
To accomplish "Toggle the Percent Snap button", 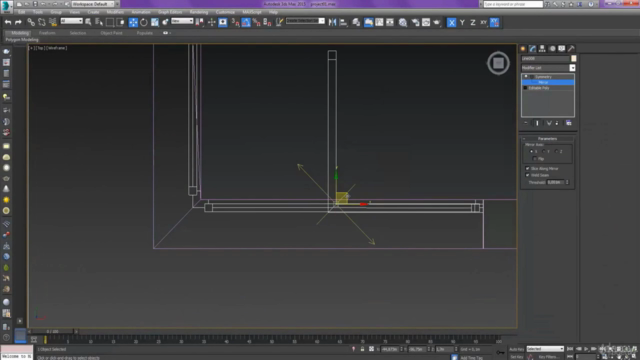I will coord(256,22).
